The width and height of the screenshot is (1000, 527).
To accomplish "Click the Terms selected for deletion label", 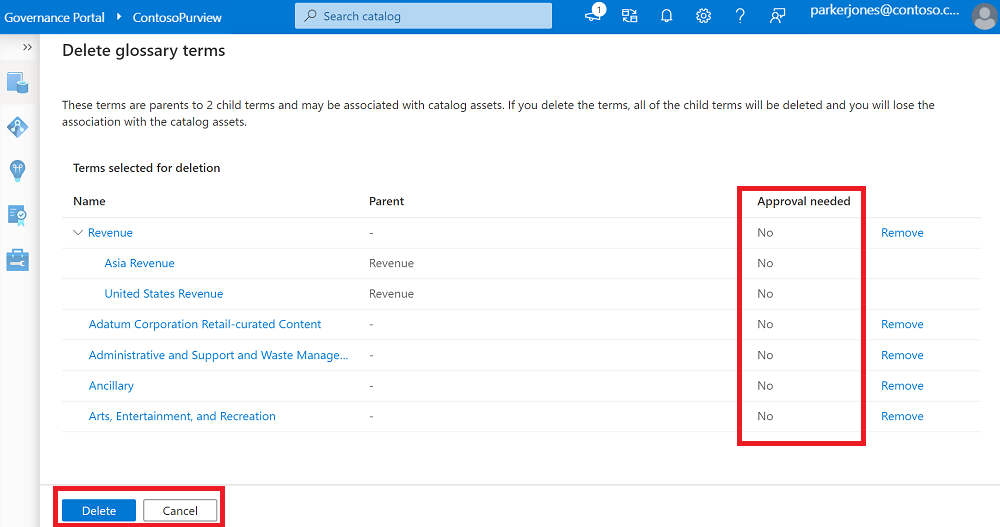I will pyautogui.click(x=147, y=168).
